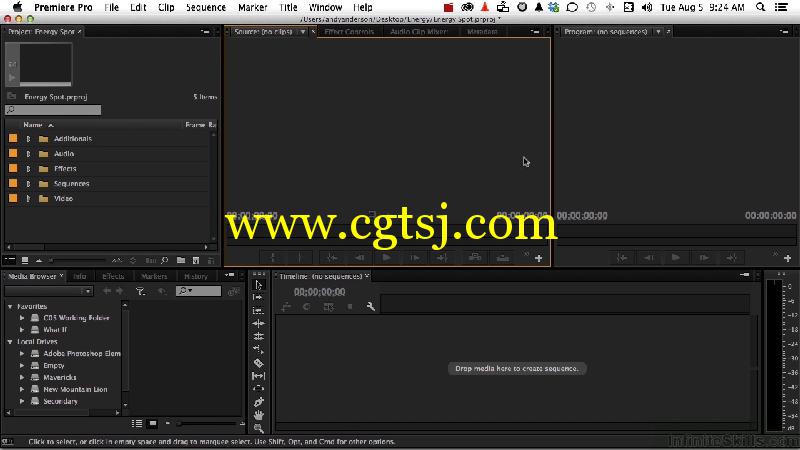Switch Project panel to Icon View

(x=24, y=260)
